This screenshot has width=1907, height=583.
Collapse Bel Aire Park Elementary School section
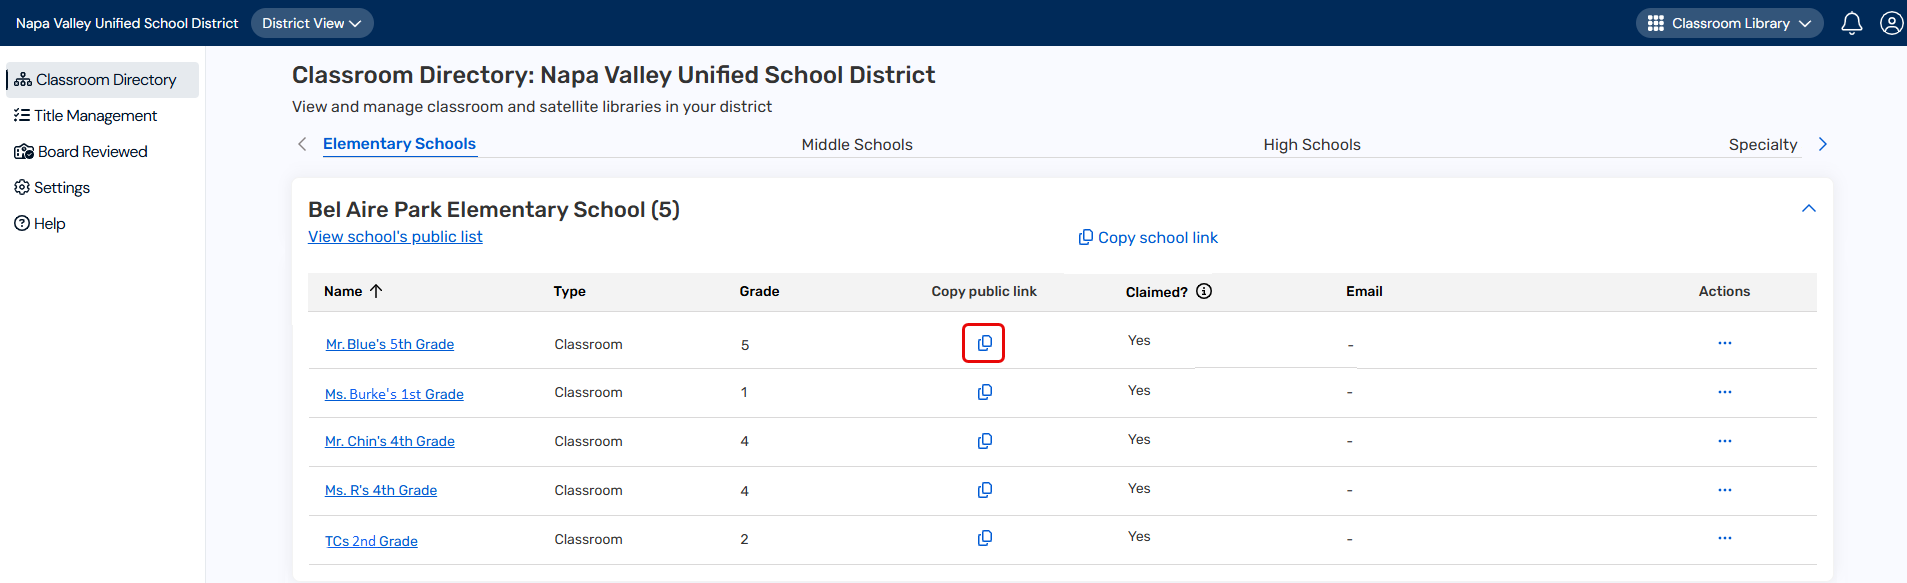point(1808,209)
